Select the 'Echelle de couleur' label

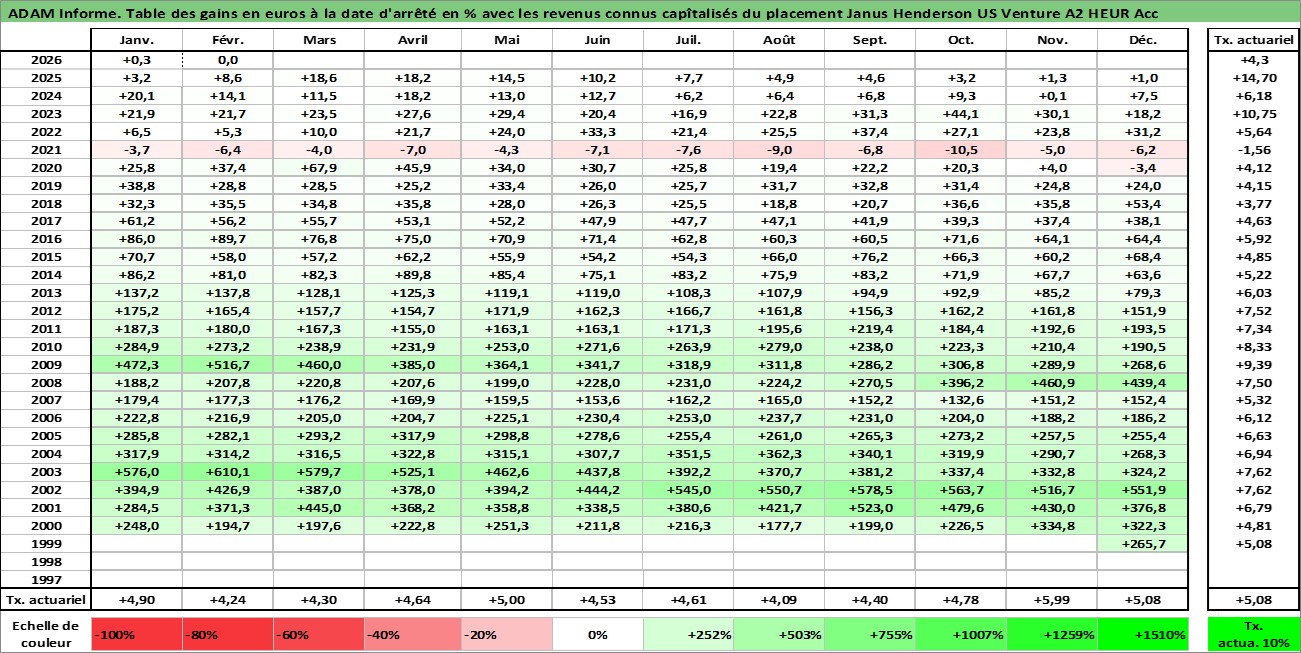(46, 634)
